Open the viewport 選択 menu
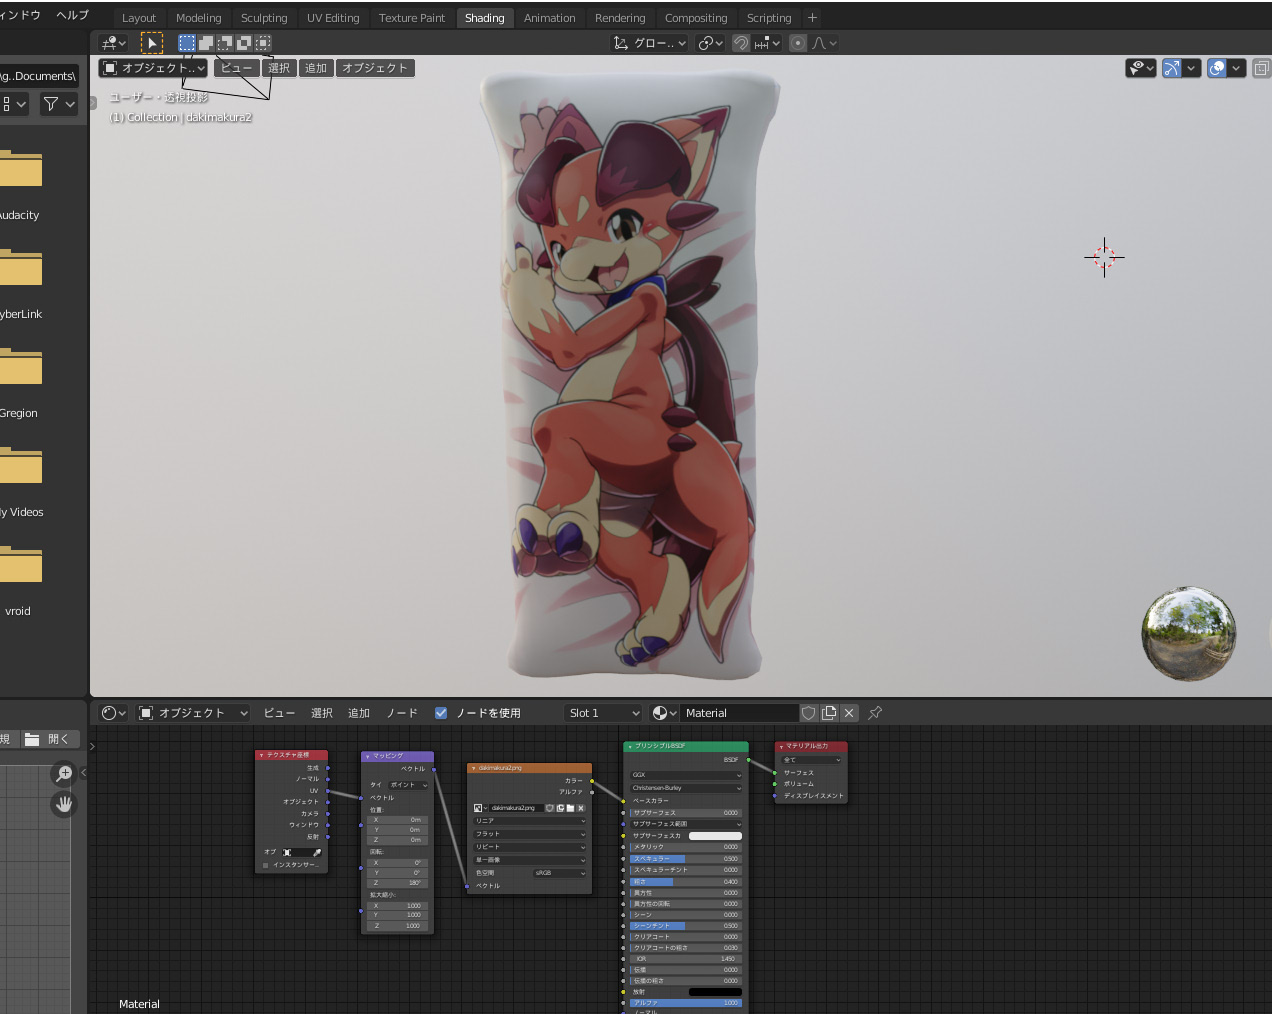Screen dimensions: 1272x1014 click(279, 68)
